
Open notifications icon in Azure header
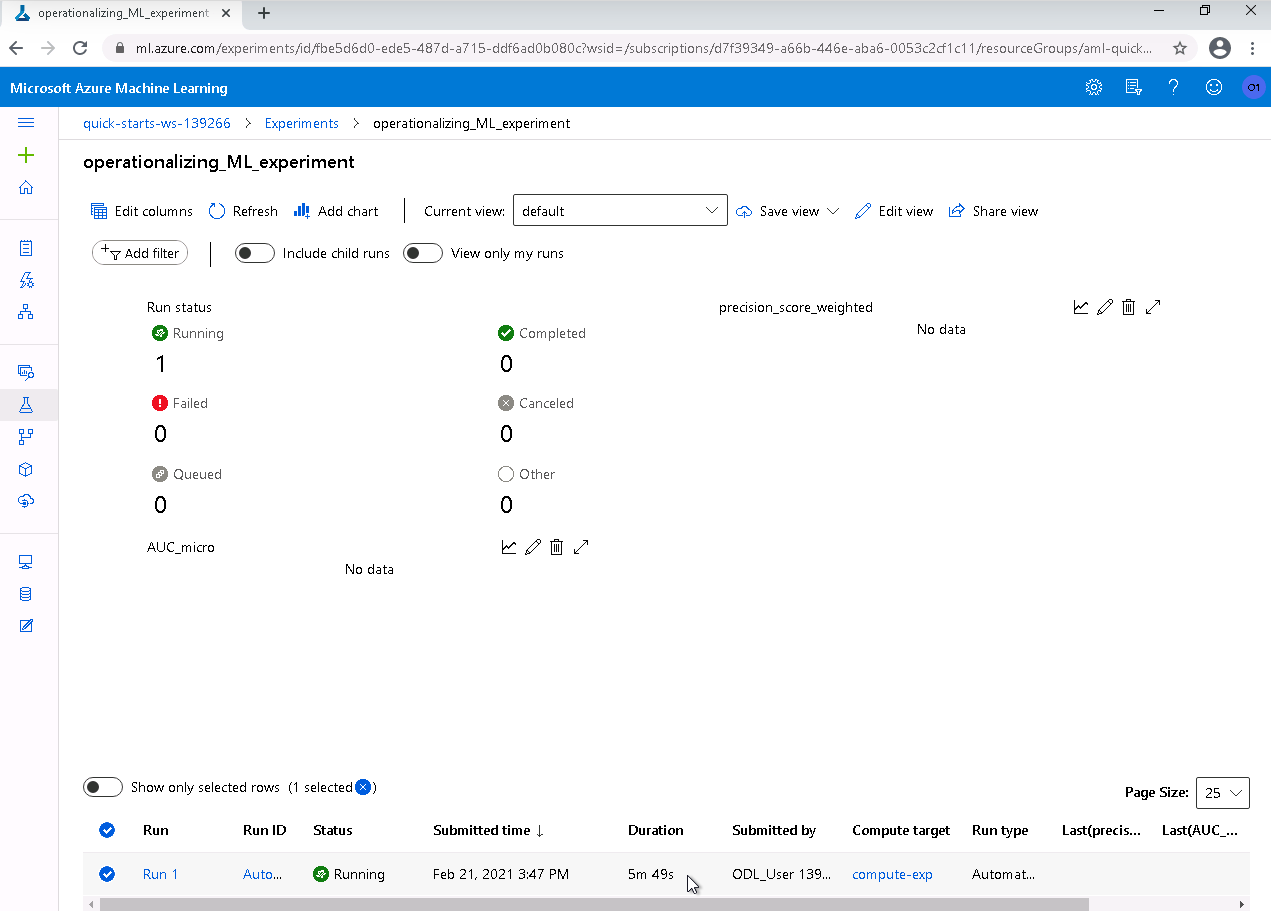1134,87
